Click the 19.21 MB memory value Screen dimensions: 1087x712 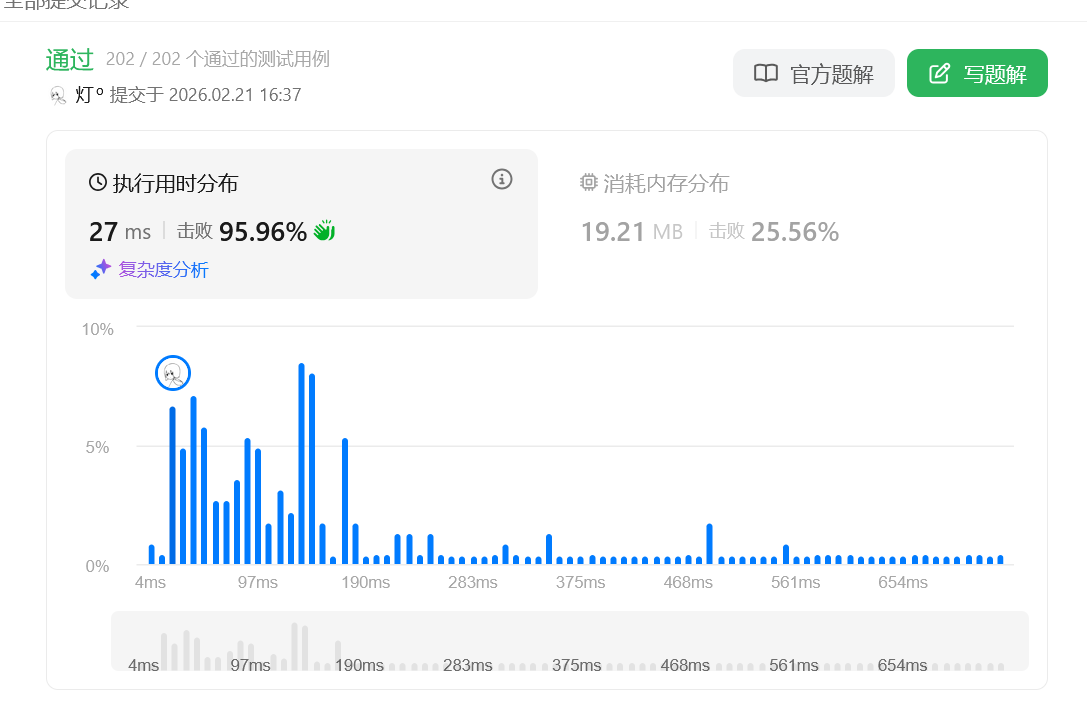pyautogui.click(x=631, y=232)
